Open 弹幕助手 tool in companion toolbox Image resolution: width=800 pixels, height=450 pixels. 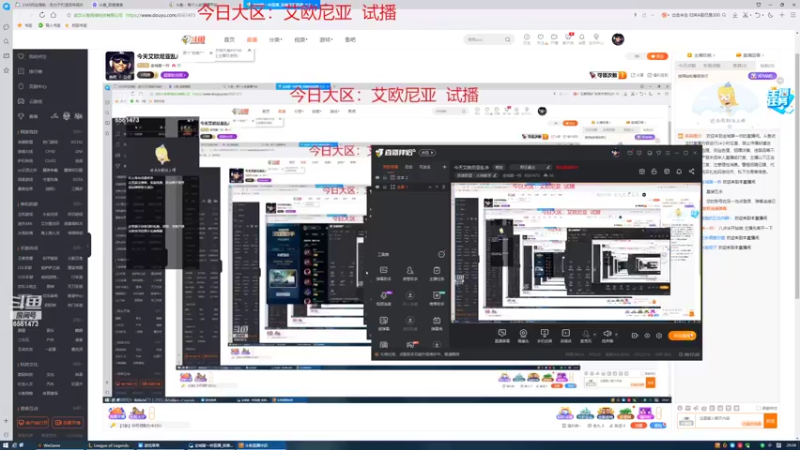click(x=384, y=273)
